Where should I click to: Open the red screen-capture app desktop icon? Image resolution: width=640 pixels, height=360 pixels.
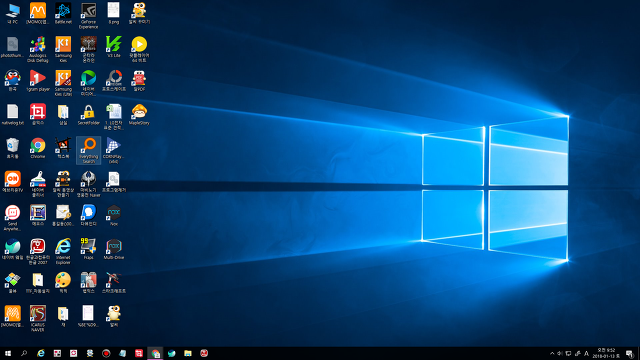tap(38, 115)
